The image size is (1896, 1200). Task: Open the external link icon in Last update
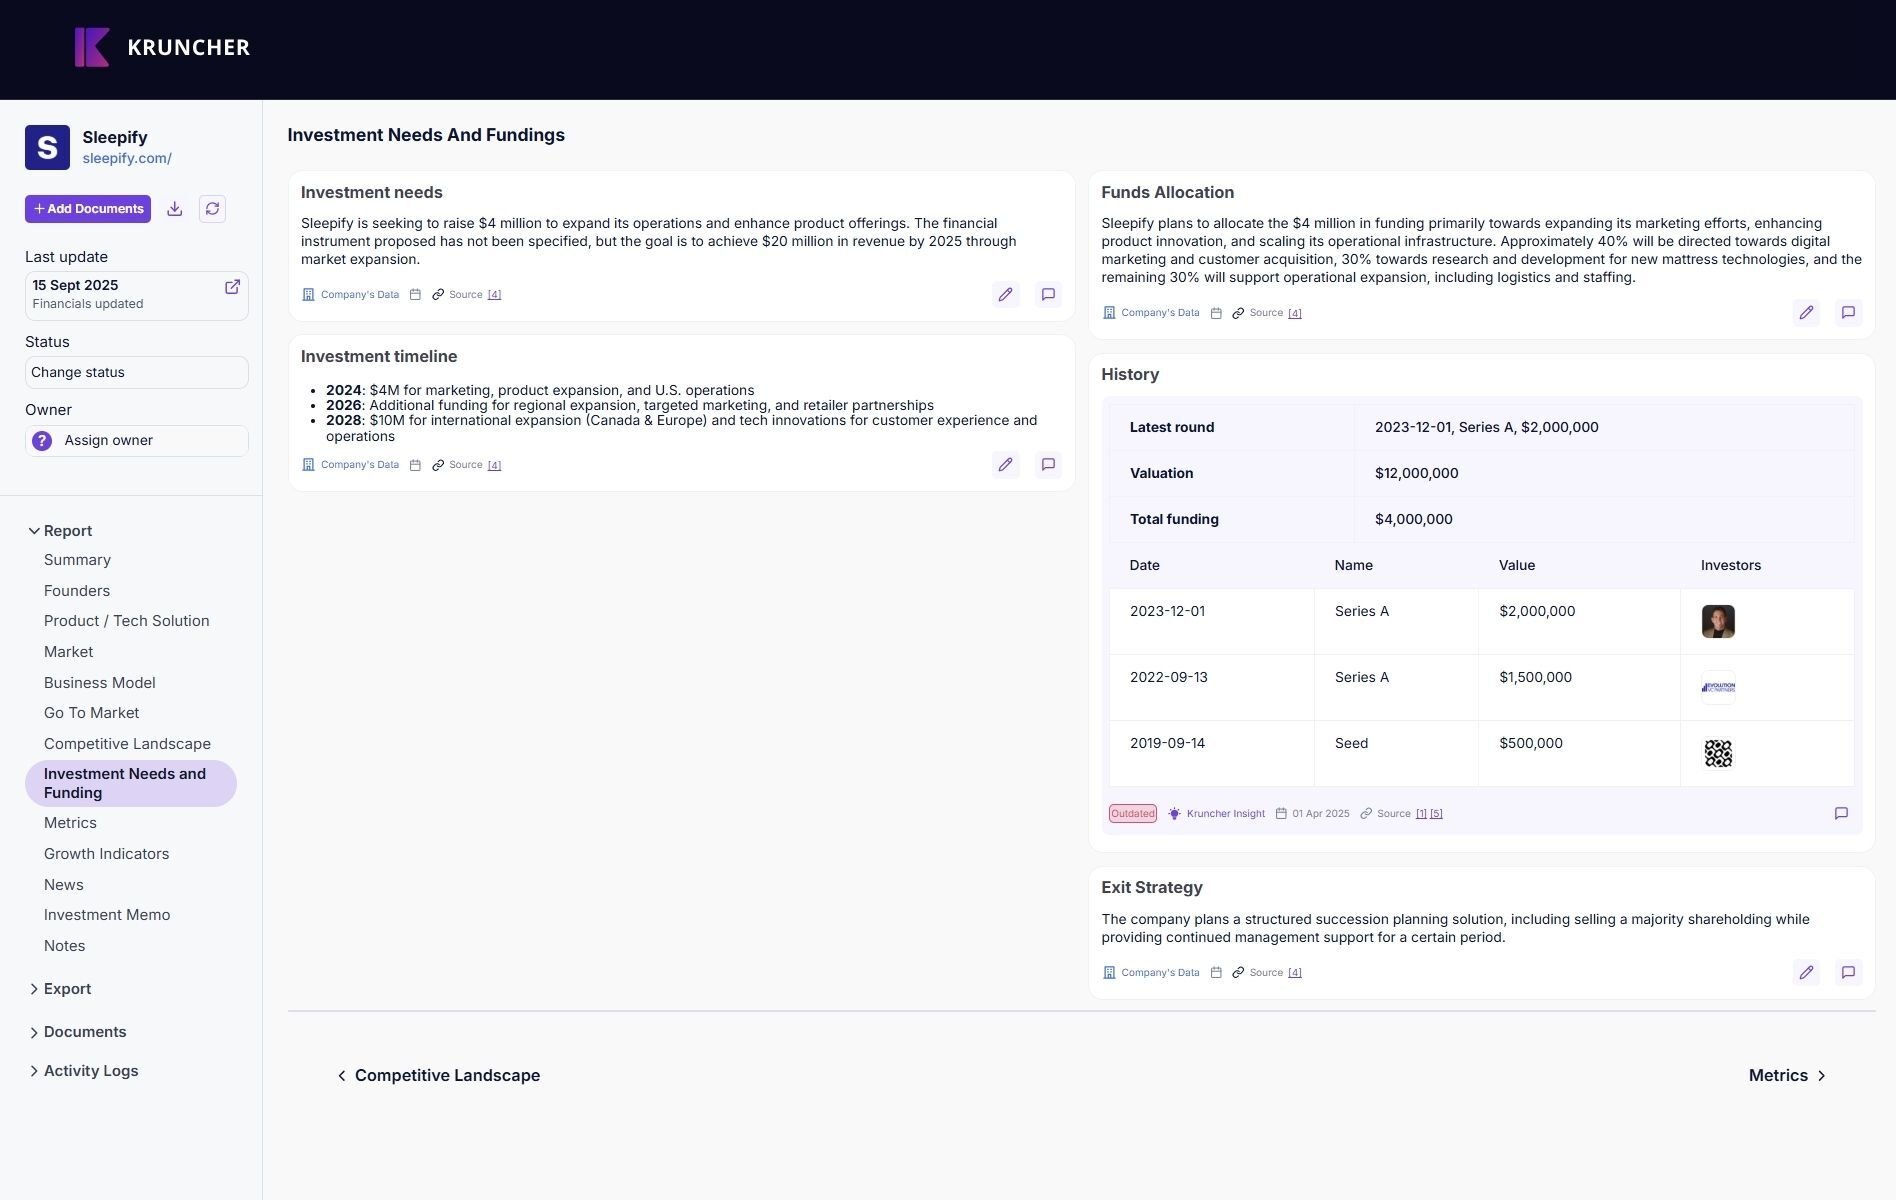[232, 287]
